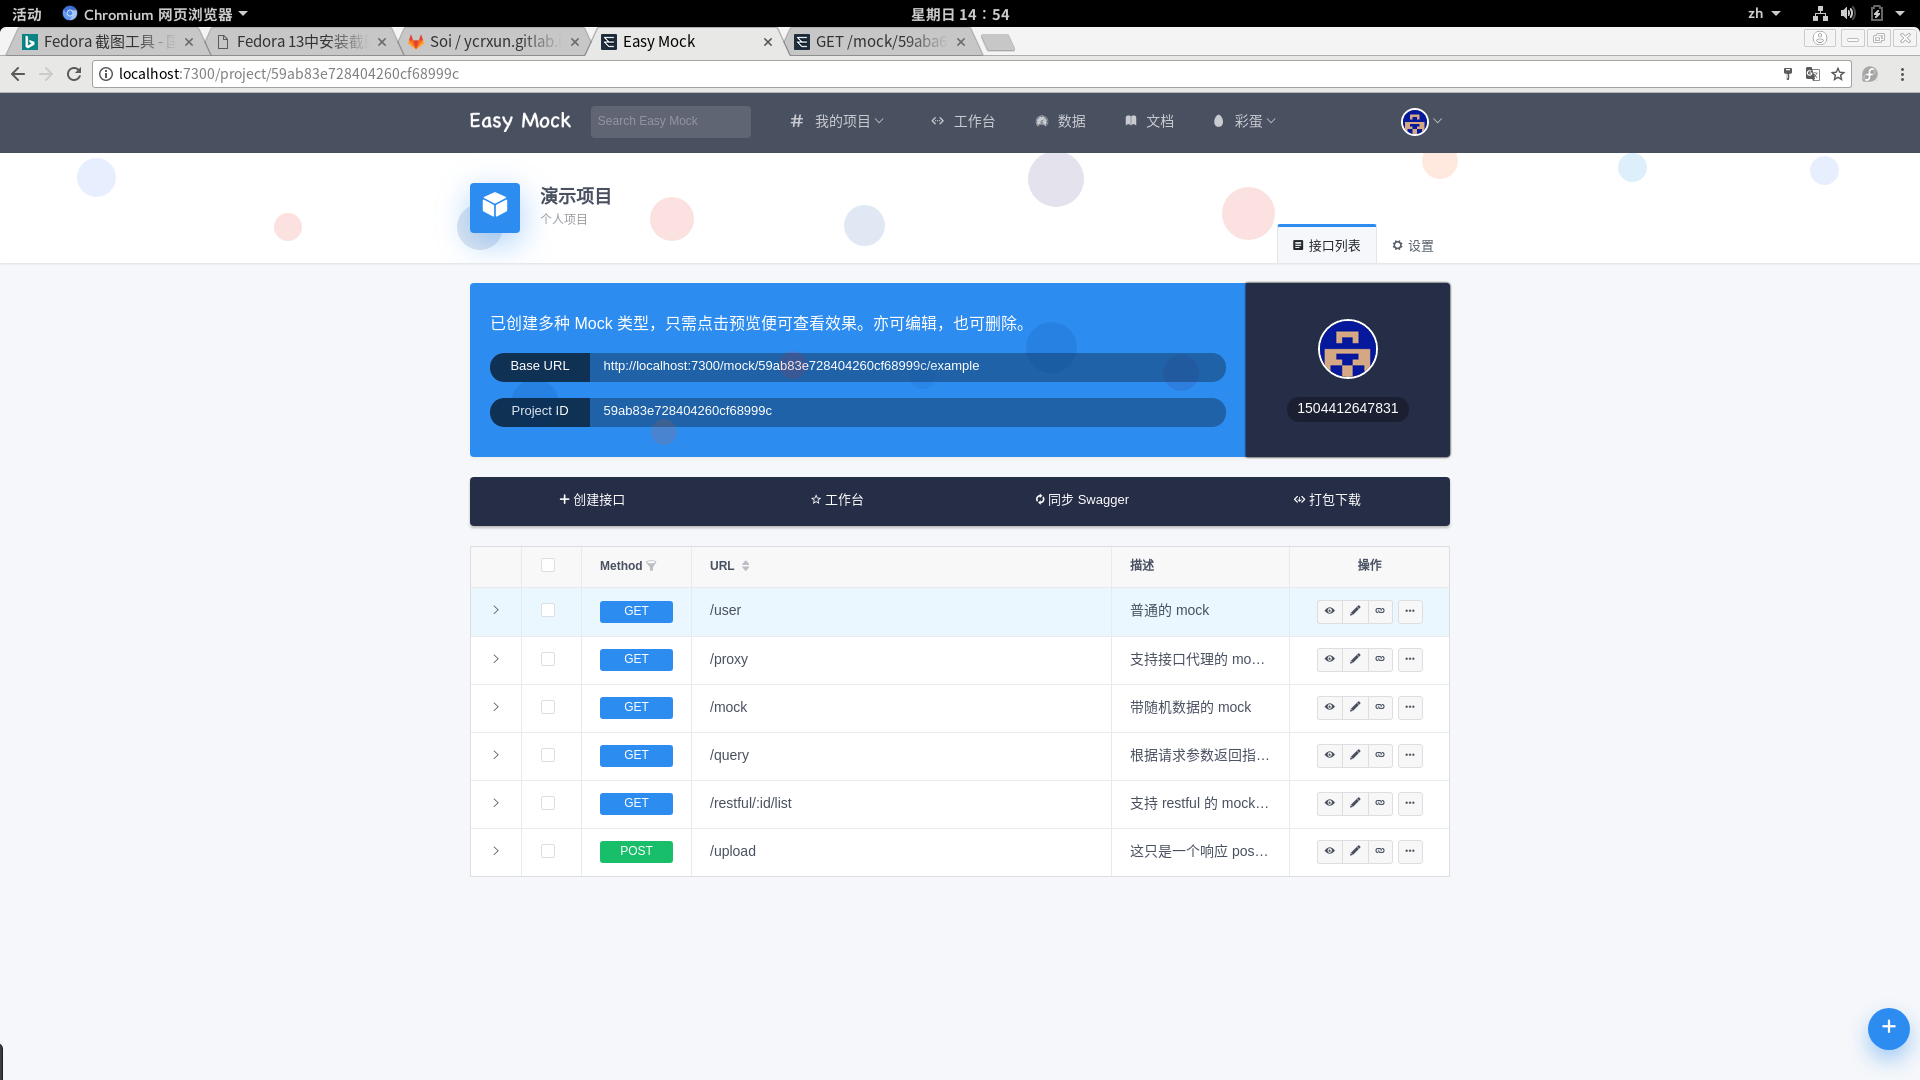Open 数据 in the top navbar

1060,121
